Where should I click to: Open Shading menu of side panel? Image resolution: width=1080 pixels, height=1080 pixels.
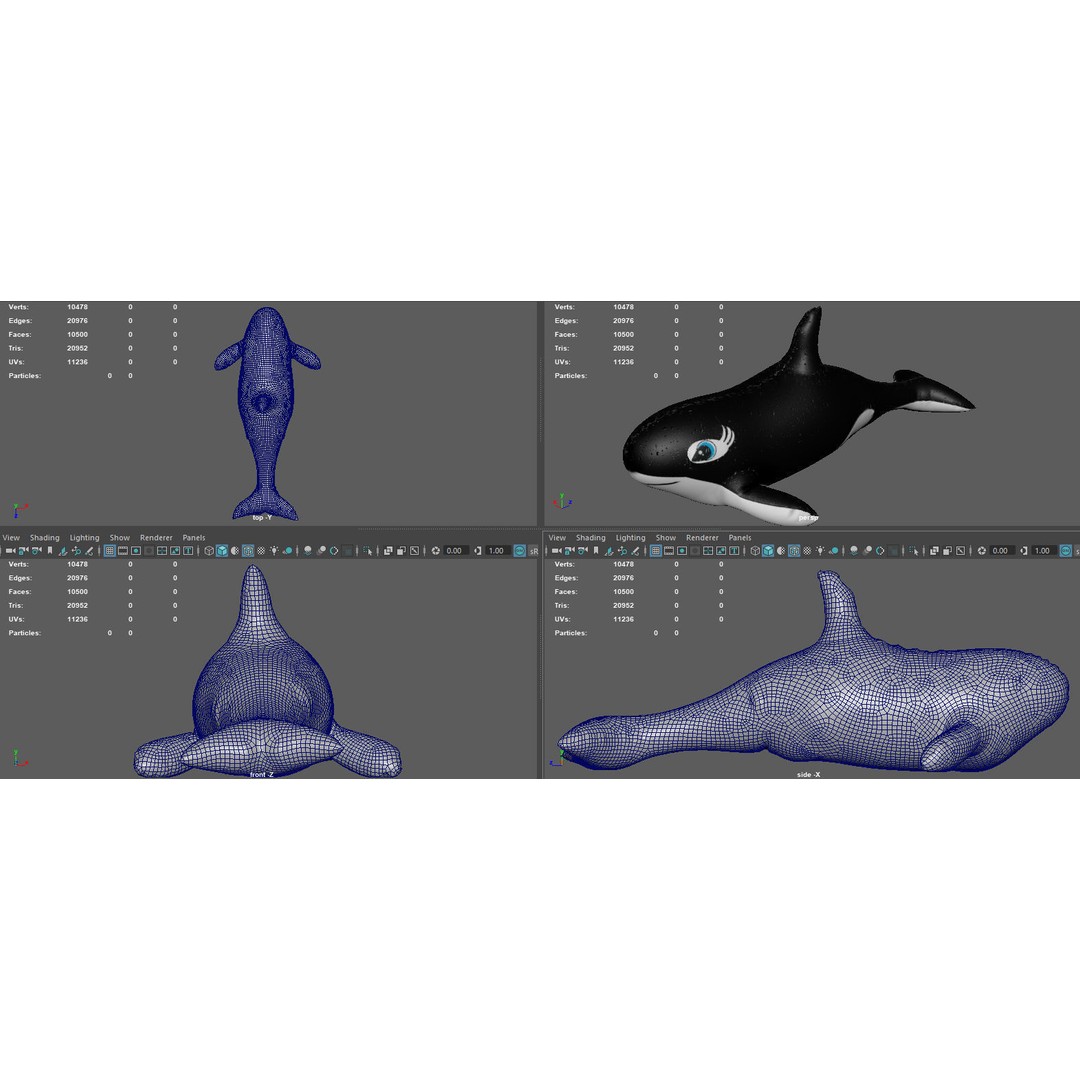pos(591,538)
